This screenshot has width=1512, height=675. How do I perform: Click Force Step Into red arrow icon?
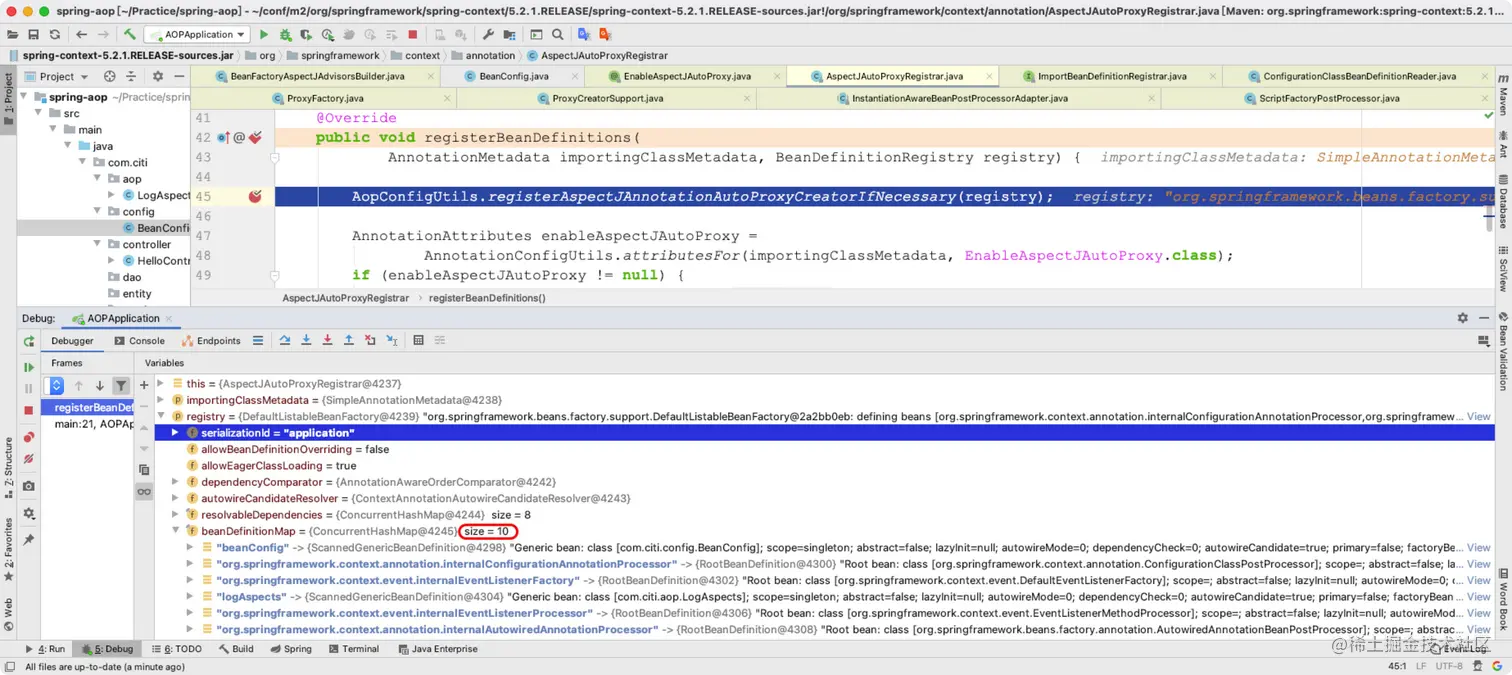click(x=327, y=340)
